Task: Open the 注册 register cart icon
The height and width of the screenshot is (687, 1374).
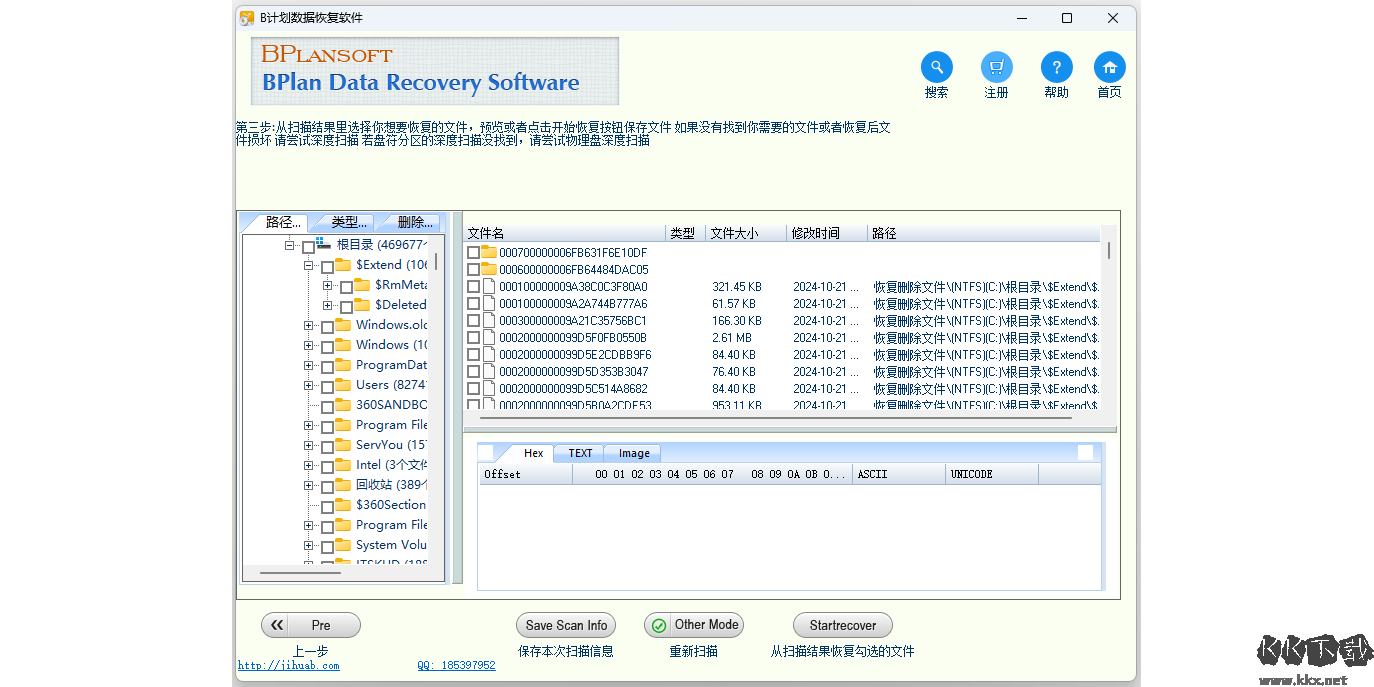Action: [x=996, y=67]
